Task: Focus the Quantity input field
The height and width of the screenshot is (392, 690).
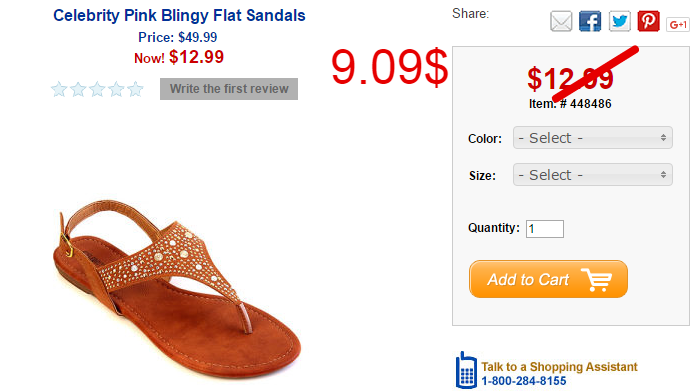Action: tap(545, 229)
